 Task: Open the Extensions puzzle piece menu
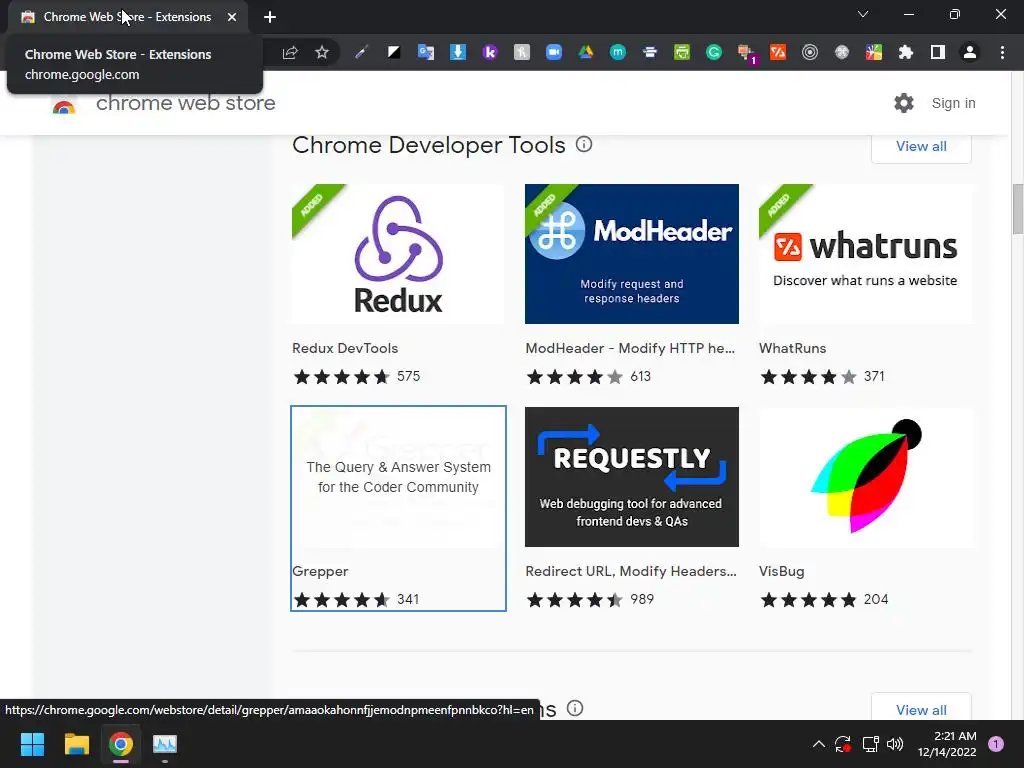pyautogui.click(x=906, y=53)
